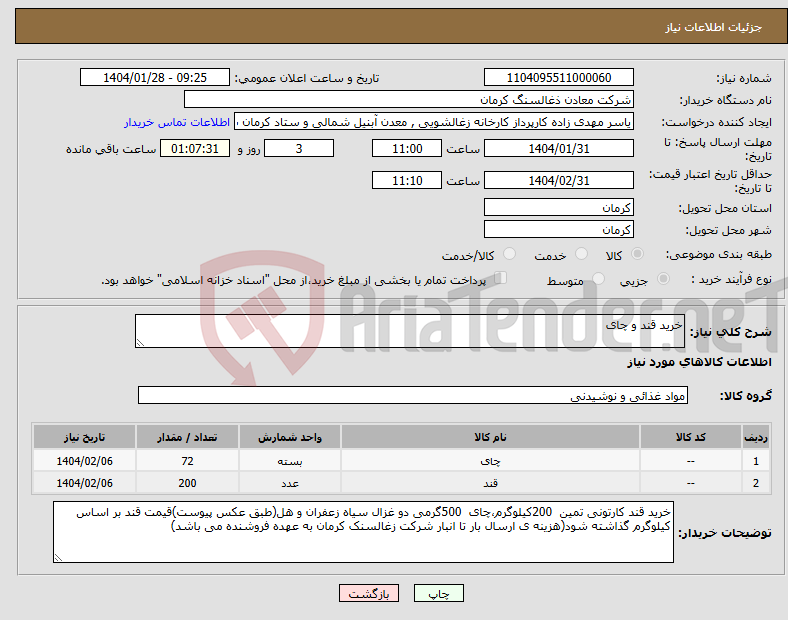Click the resize handle of شرح کلی نیاز box

(140, 343)
